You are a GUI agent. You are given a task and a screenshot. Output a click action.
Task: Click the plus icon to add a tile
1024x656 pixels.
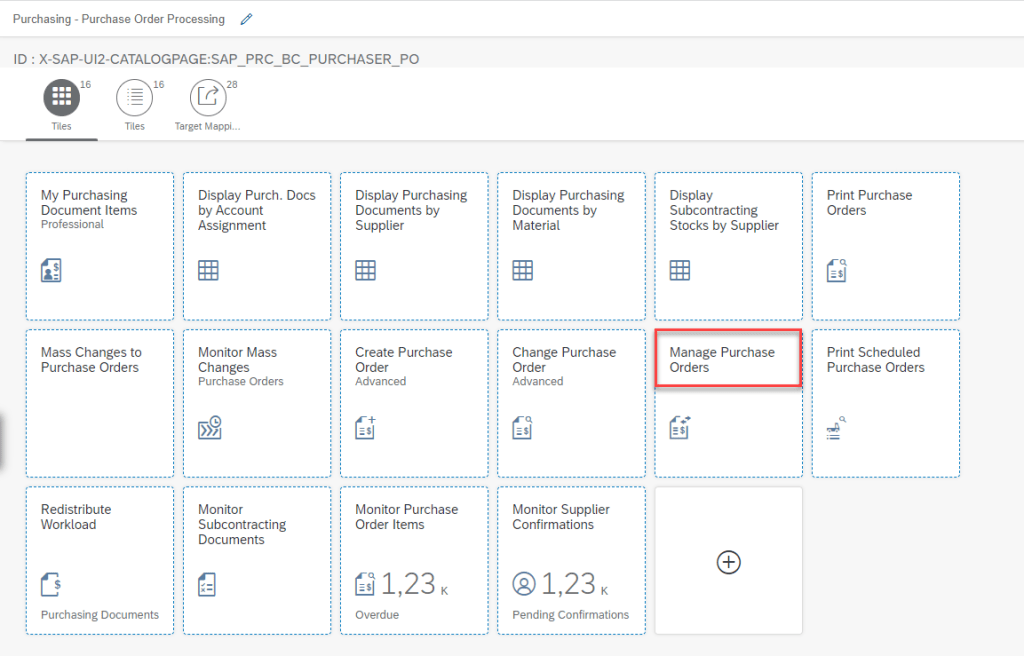[x=729, y=562]
